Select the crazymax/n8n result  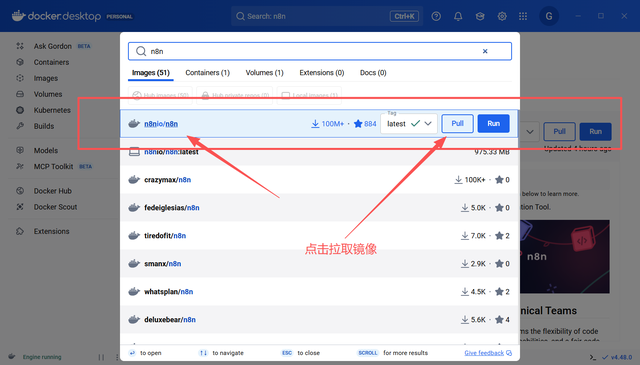tap(319, 180)
